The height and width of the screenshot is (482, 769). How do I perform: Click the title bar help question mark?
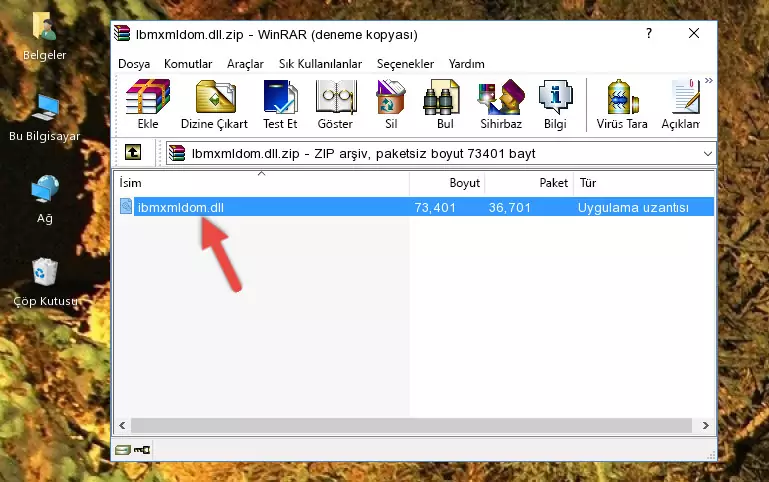pos(649,33)
